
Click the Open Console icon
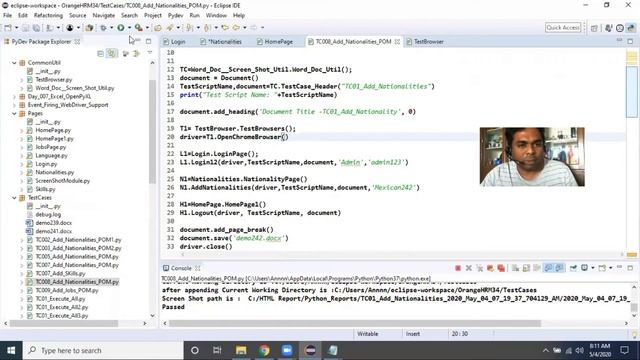click(x=602, y=268)
